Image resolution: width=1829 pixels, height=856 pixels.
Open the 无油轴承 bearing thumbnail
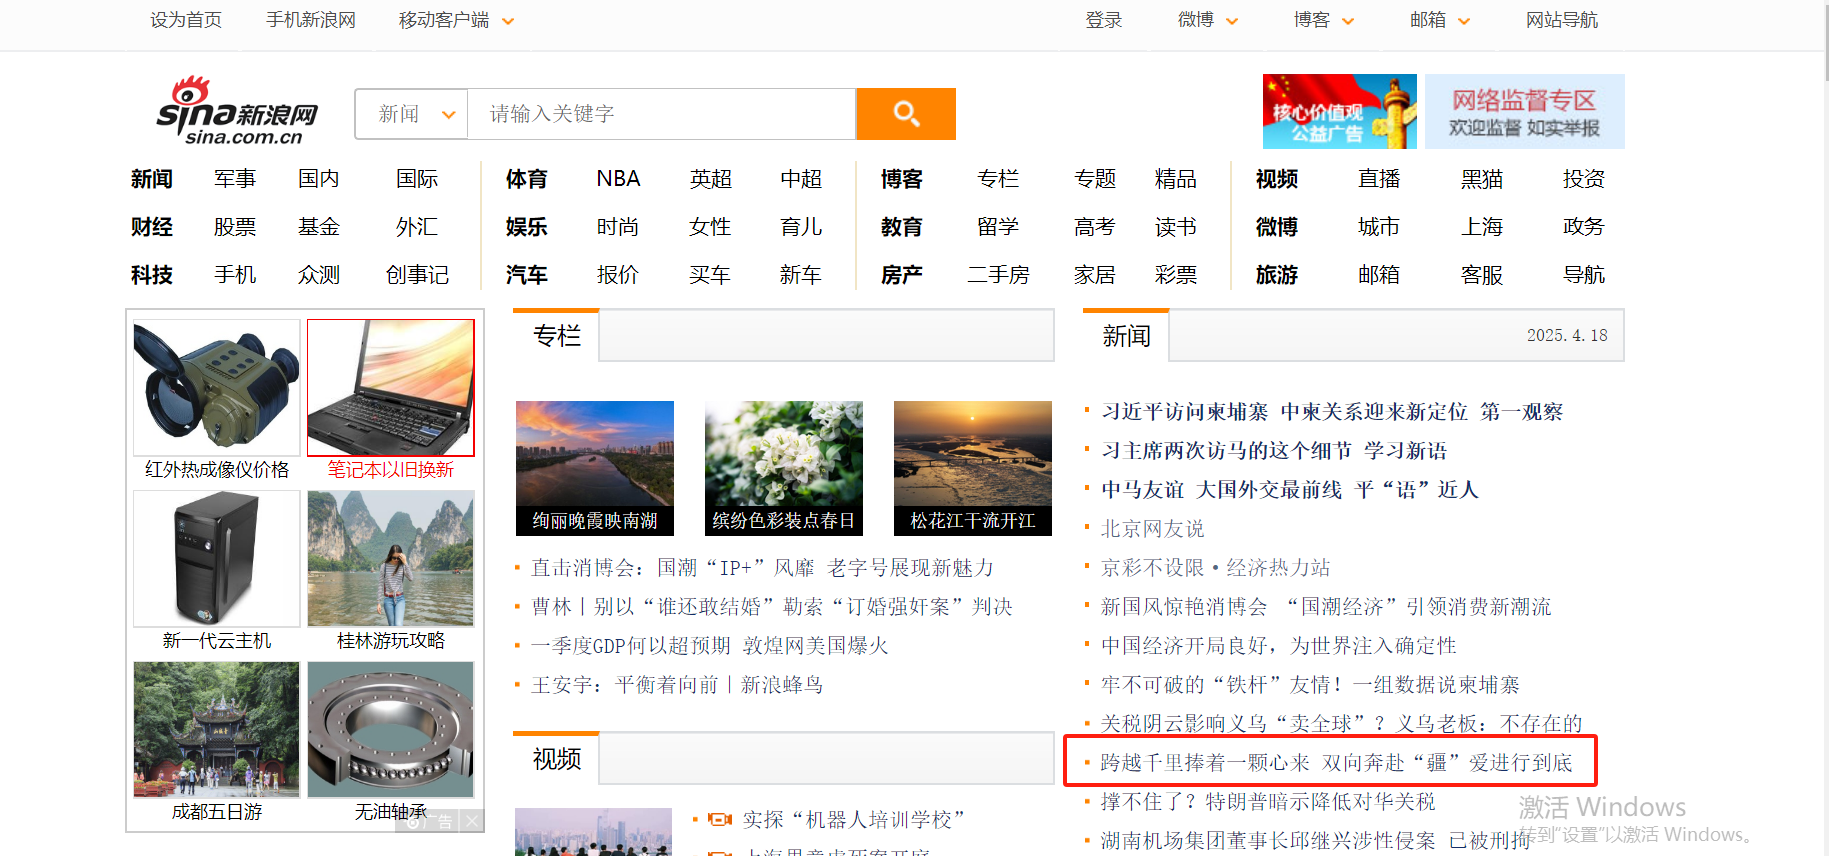pyautogui.click(x=391, y=730)
